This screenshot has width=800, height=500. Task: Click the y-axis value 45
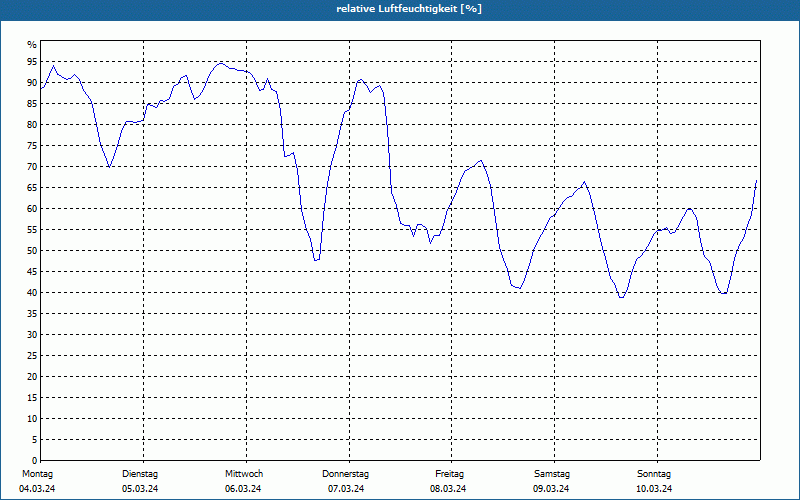(32, 272)
